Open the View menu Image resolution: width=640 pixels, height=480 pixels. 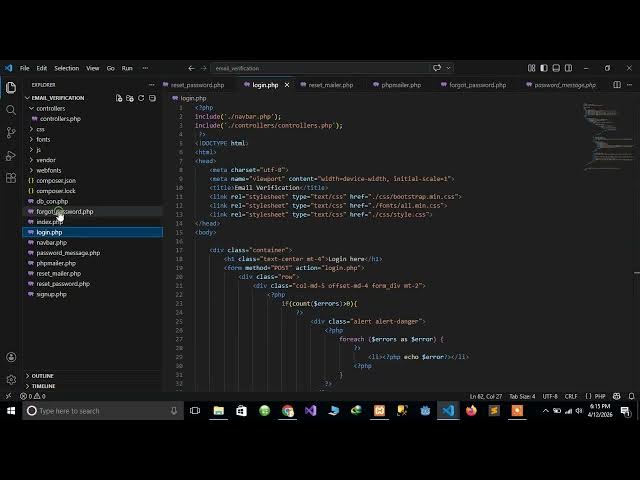tap(93, 68)
